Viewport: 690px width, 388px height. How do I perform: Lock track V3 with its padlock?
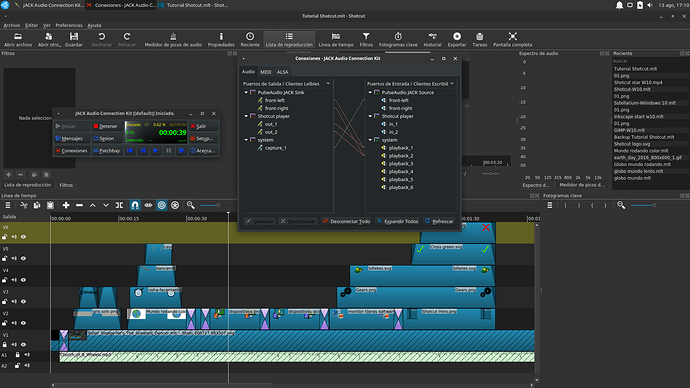5,301
